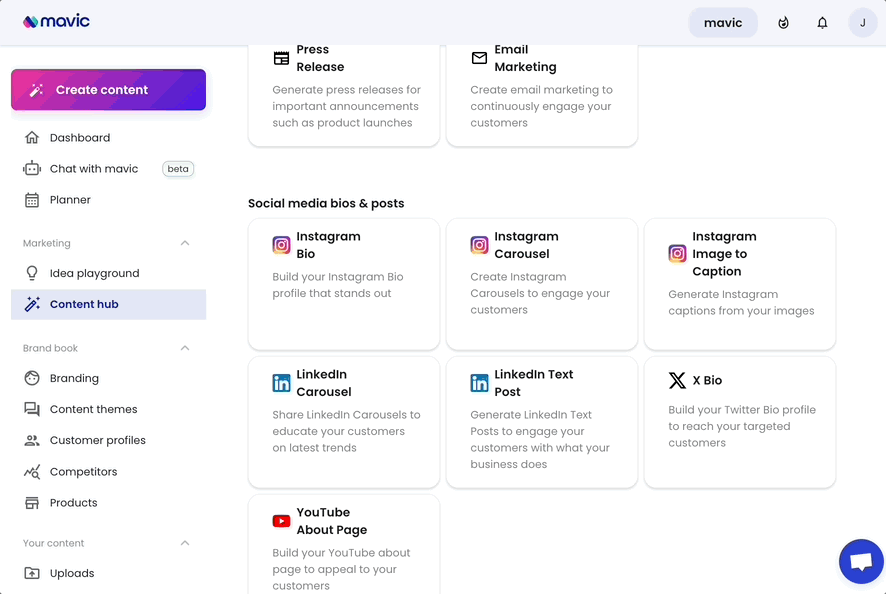The height and width of the screenshot is (594, 886).
Task: Click the envelope icon on Email Marketing
Action: click(479, 58)
